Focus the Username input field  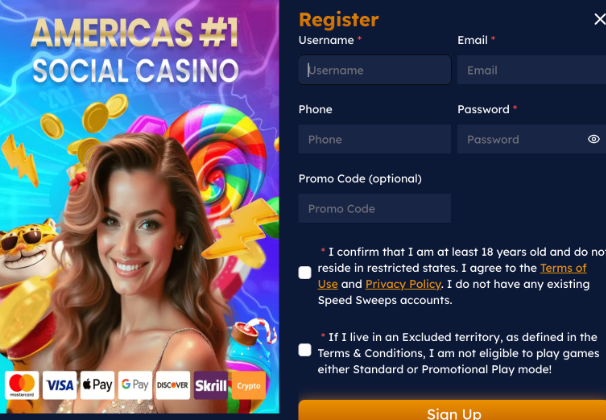(x=374, y=70)
